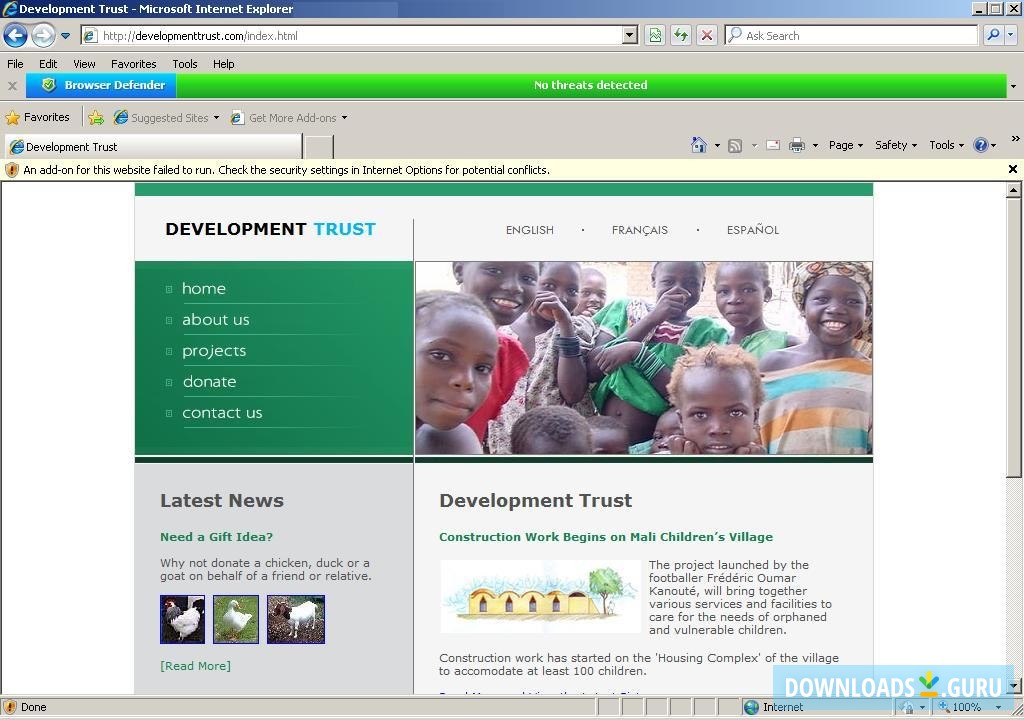
Task: Click the Add to Favorites Bar icon
Action: (96, 118)
